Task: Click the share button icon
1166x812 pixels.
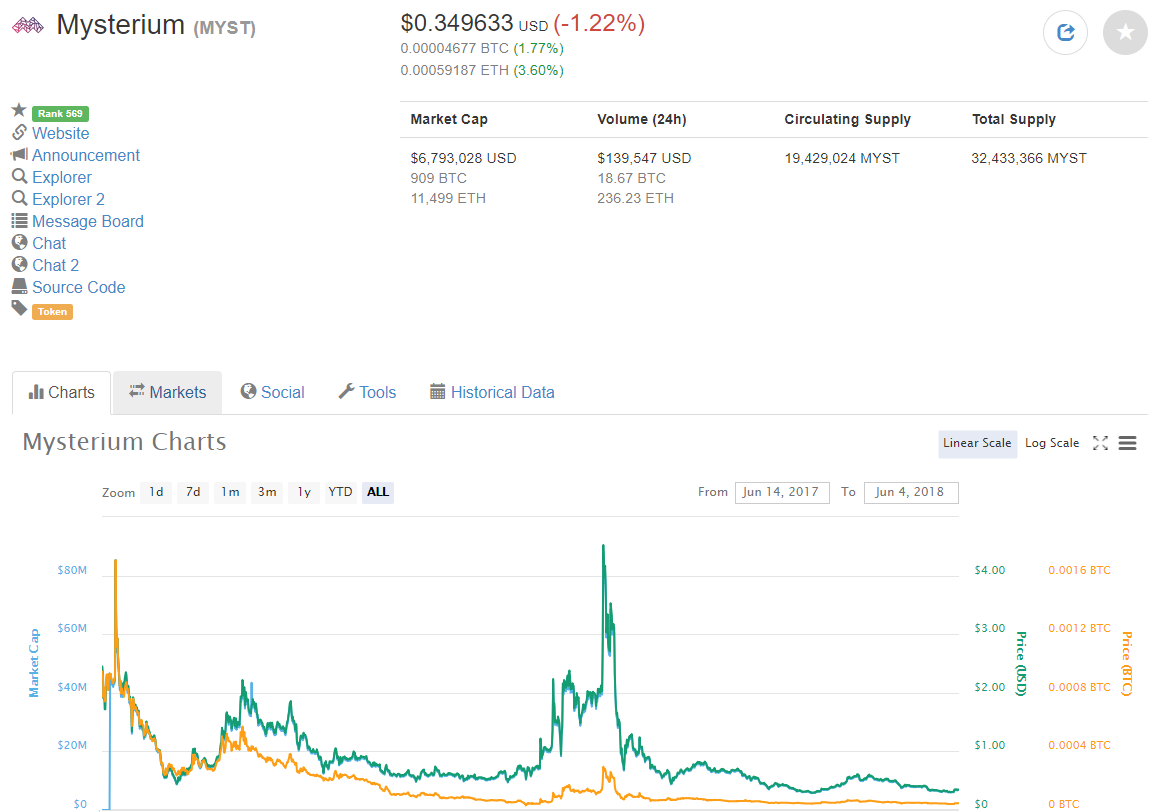Action: [x=1065, y=33]
